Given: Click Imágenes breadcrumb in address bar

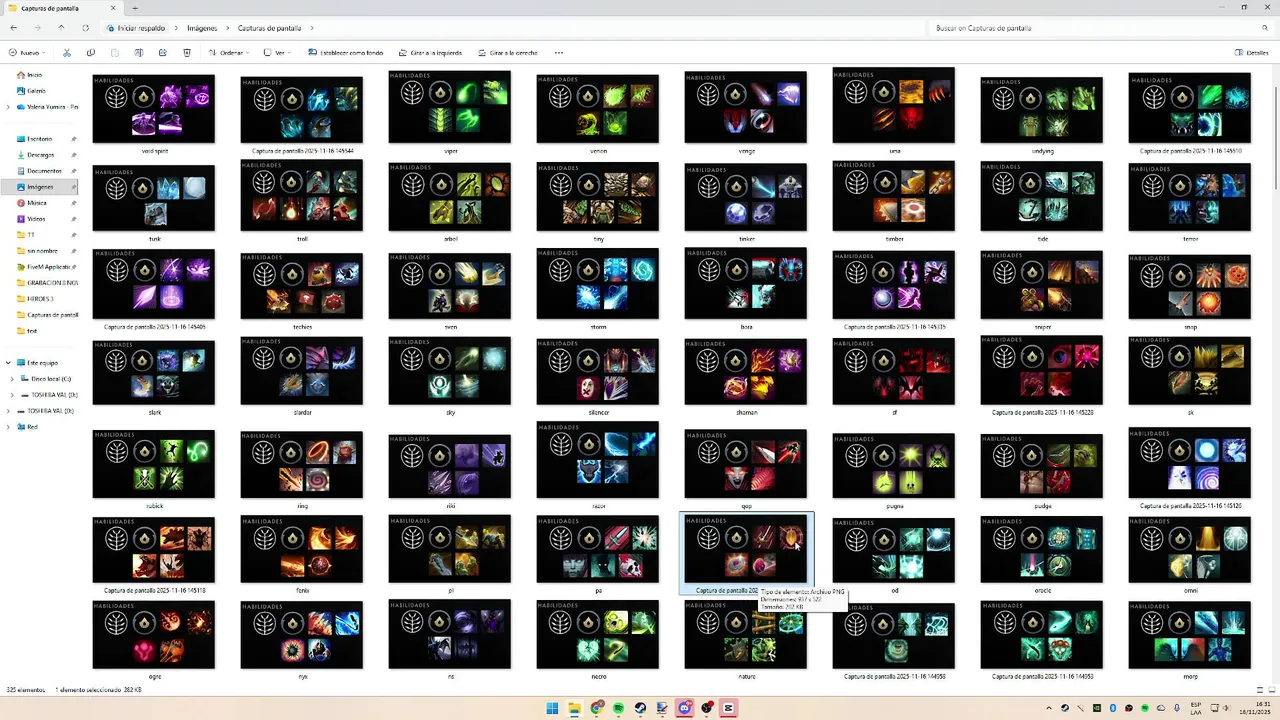Looking at the screenshot, I should (202, 28).
